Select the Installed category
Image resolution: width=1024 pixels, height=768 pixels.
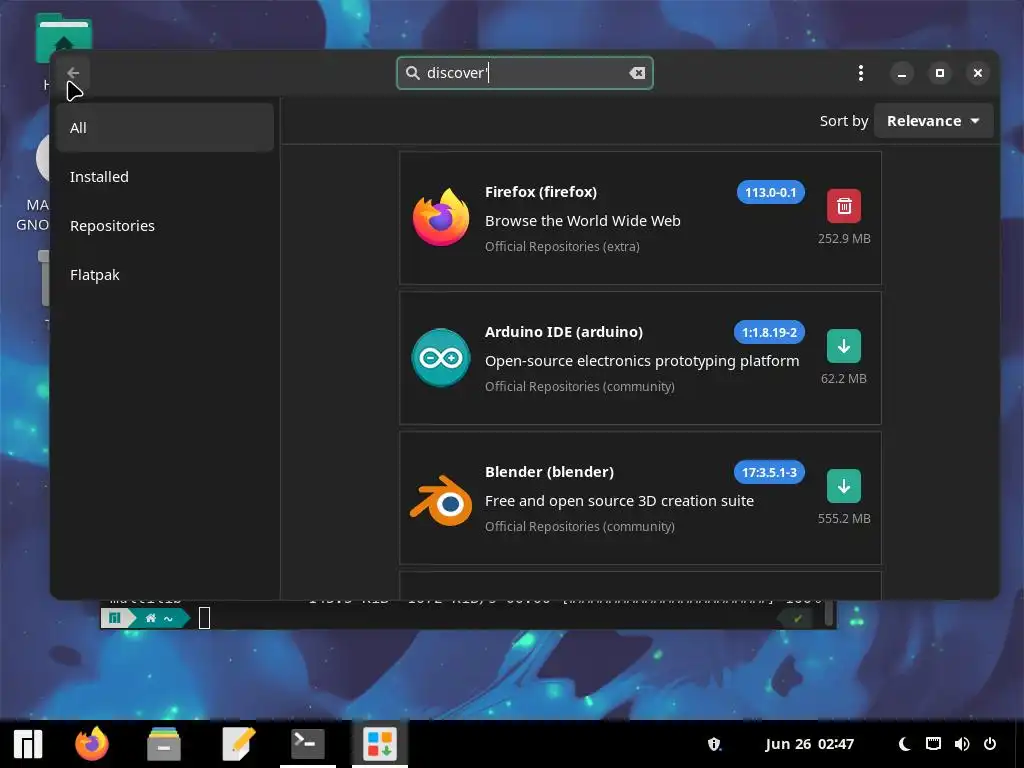pos(165,177)
